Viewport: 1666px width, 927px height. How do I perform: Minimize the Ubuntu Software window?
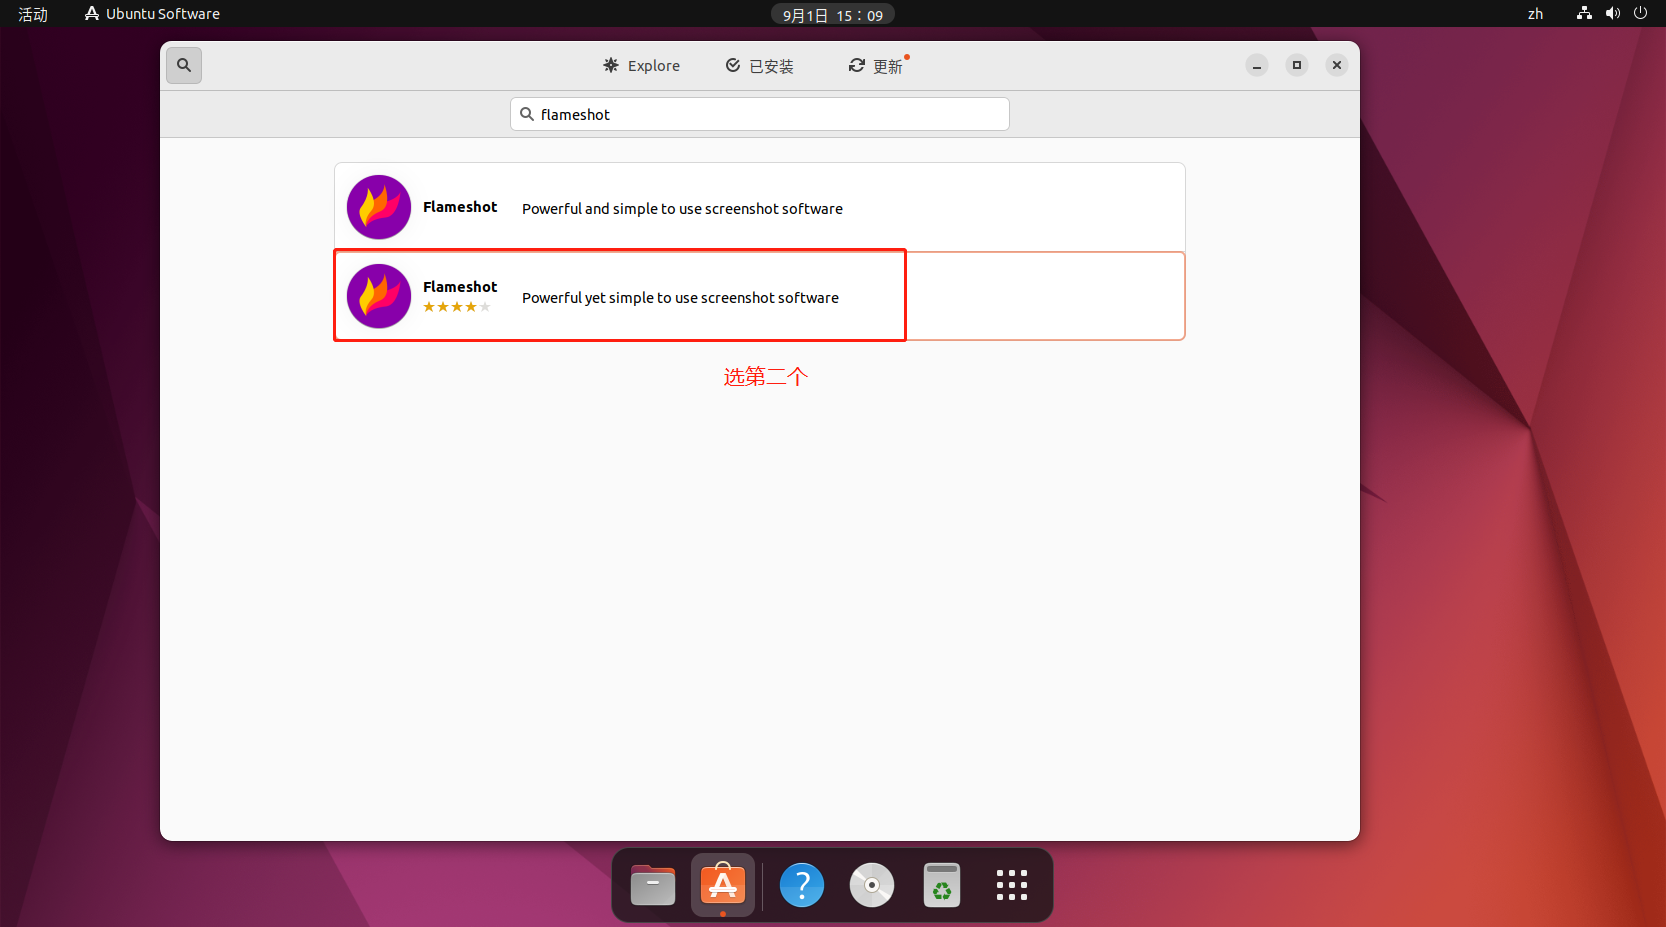tap(1257, 65)
